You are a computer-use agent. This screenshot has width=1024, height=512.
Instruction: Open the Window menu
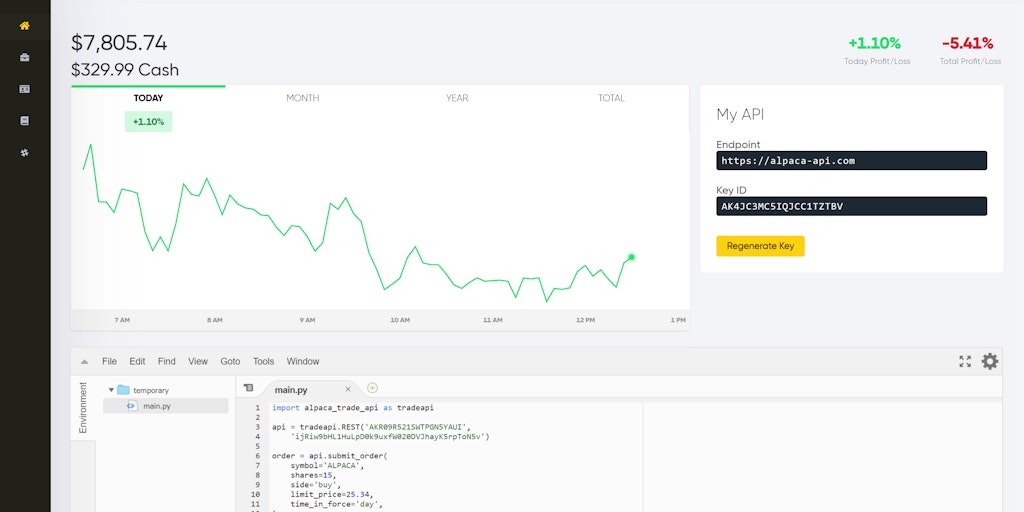point(303,361)
